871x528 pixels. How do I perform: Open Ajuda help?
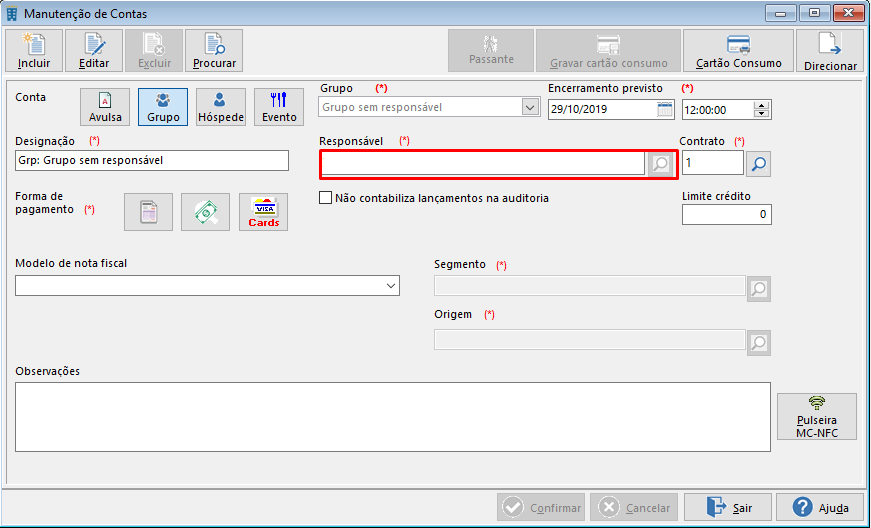(x=820, y=507)
